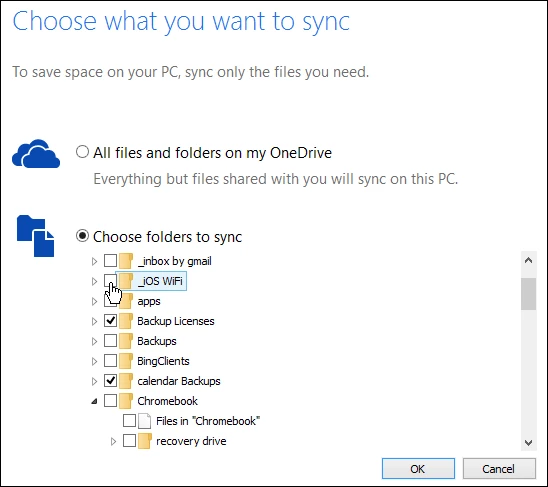Expand the apps folder tree
Image resolution: width=548 pixels, height=487 pixels.
click(94, 301)
